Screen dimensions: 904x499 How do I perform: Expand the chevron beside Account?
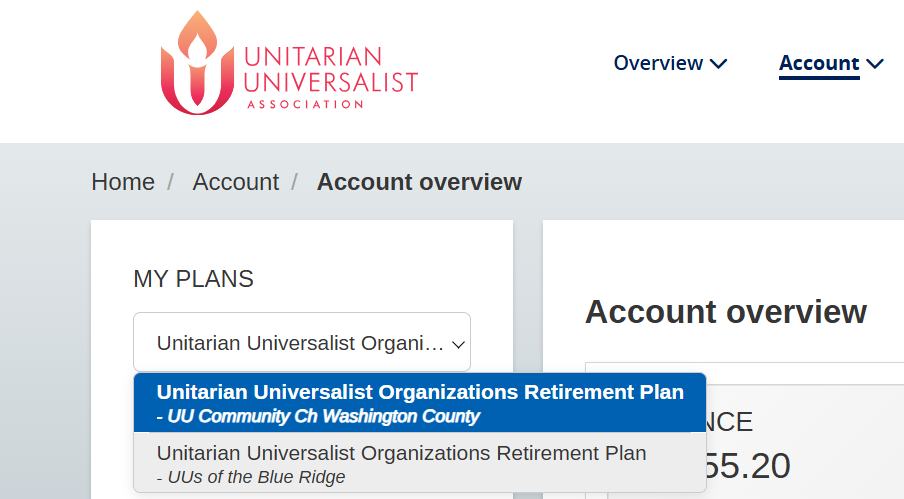click(x=875, y=64)
